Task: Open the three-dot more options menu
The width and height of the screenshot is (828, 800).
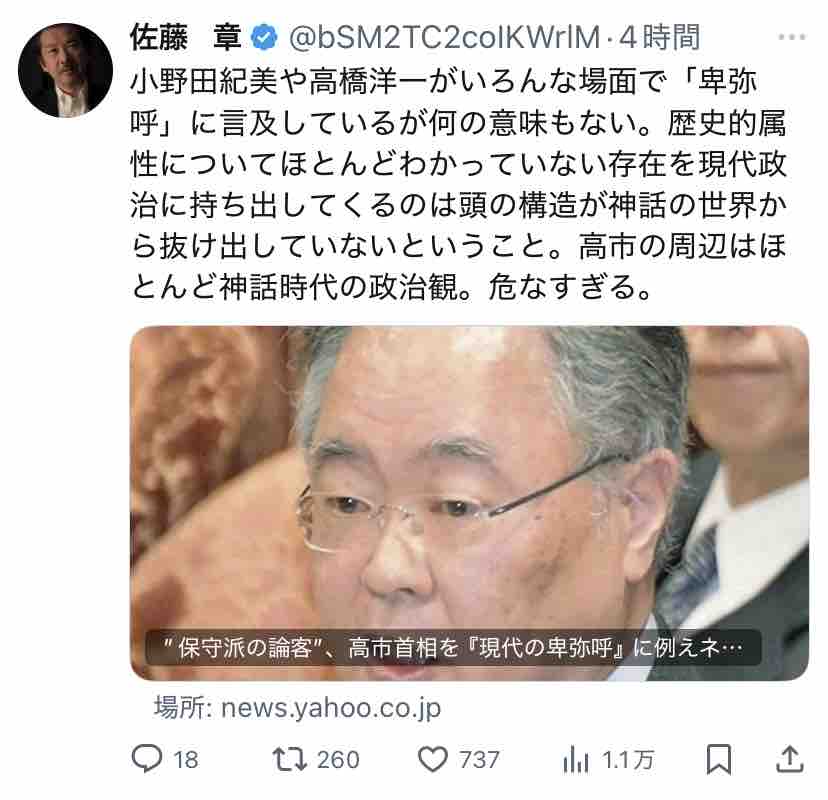Action: point(792,37)
